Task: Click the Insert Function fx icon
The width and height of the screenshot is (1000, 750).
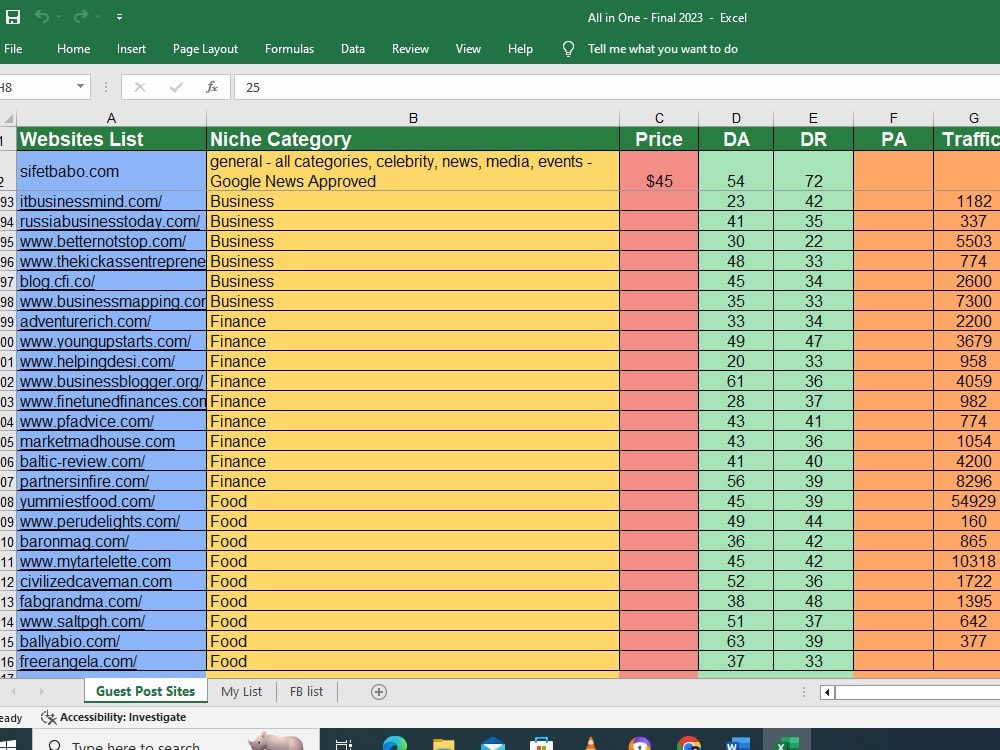Action: (x=212, y=87)
